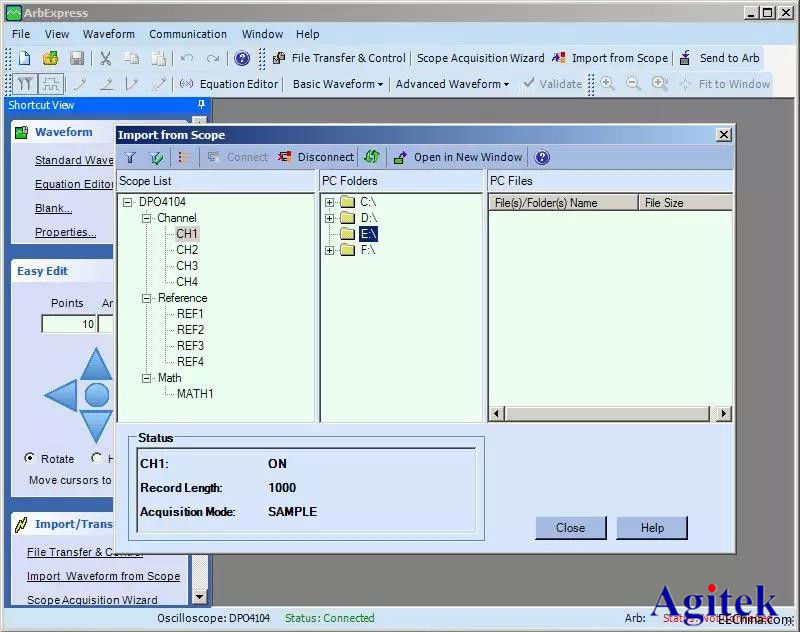Select the E:\ folder
This screenshot has height=632, width=800.
point(368,234)
